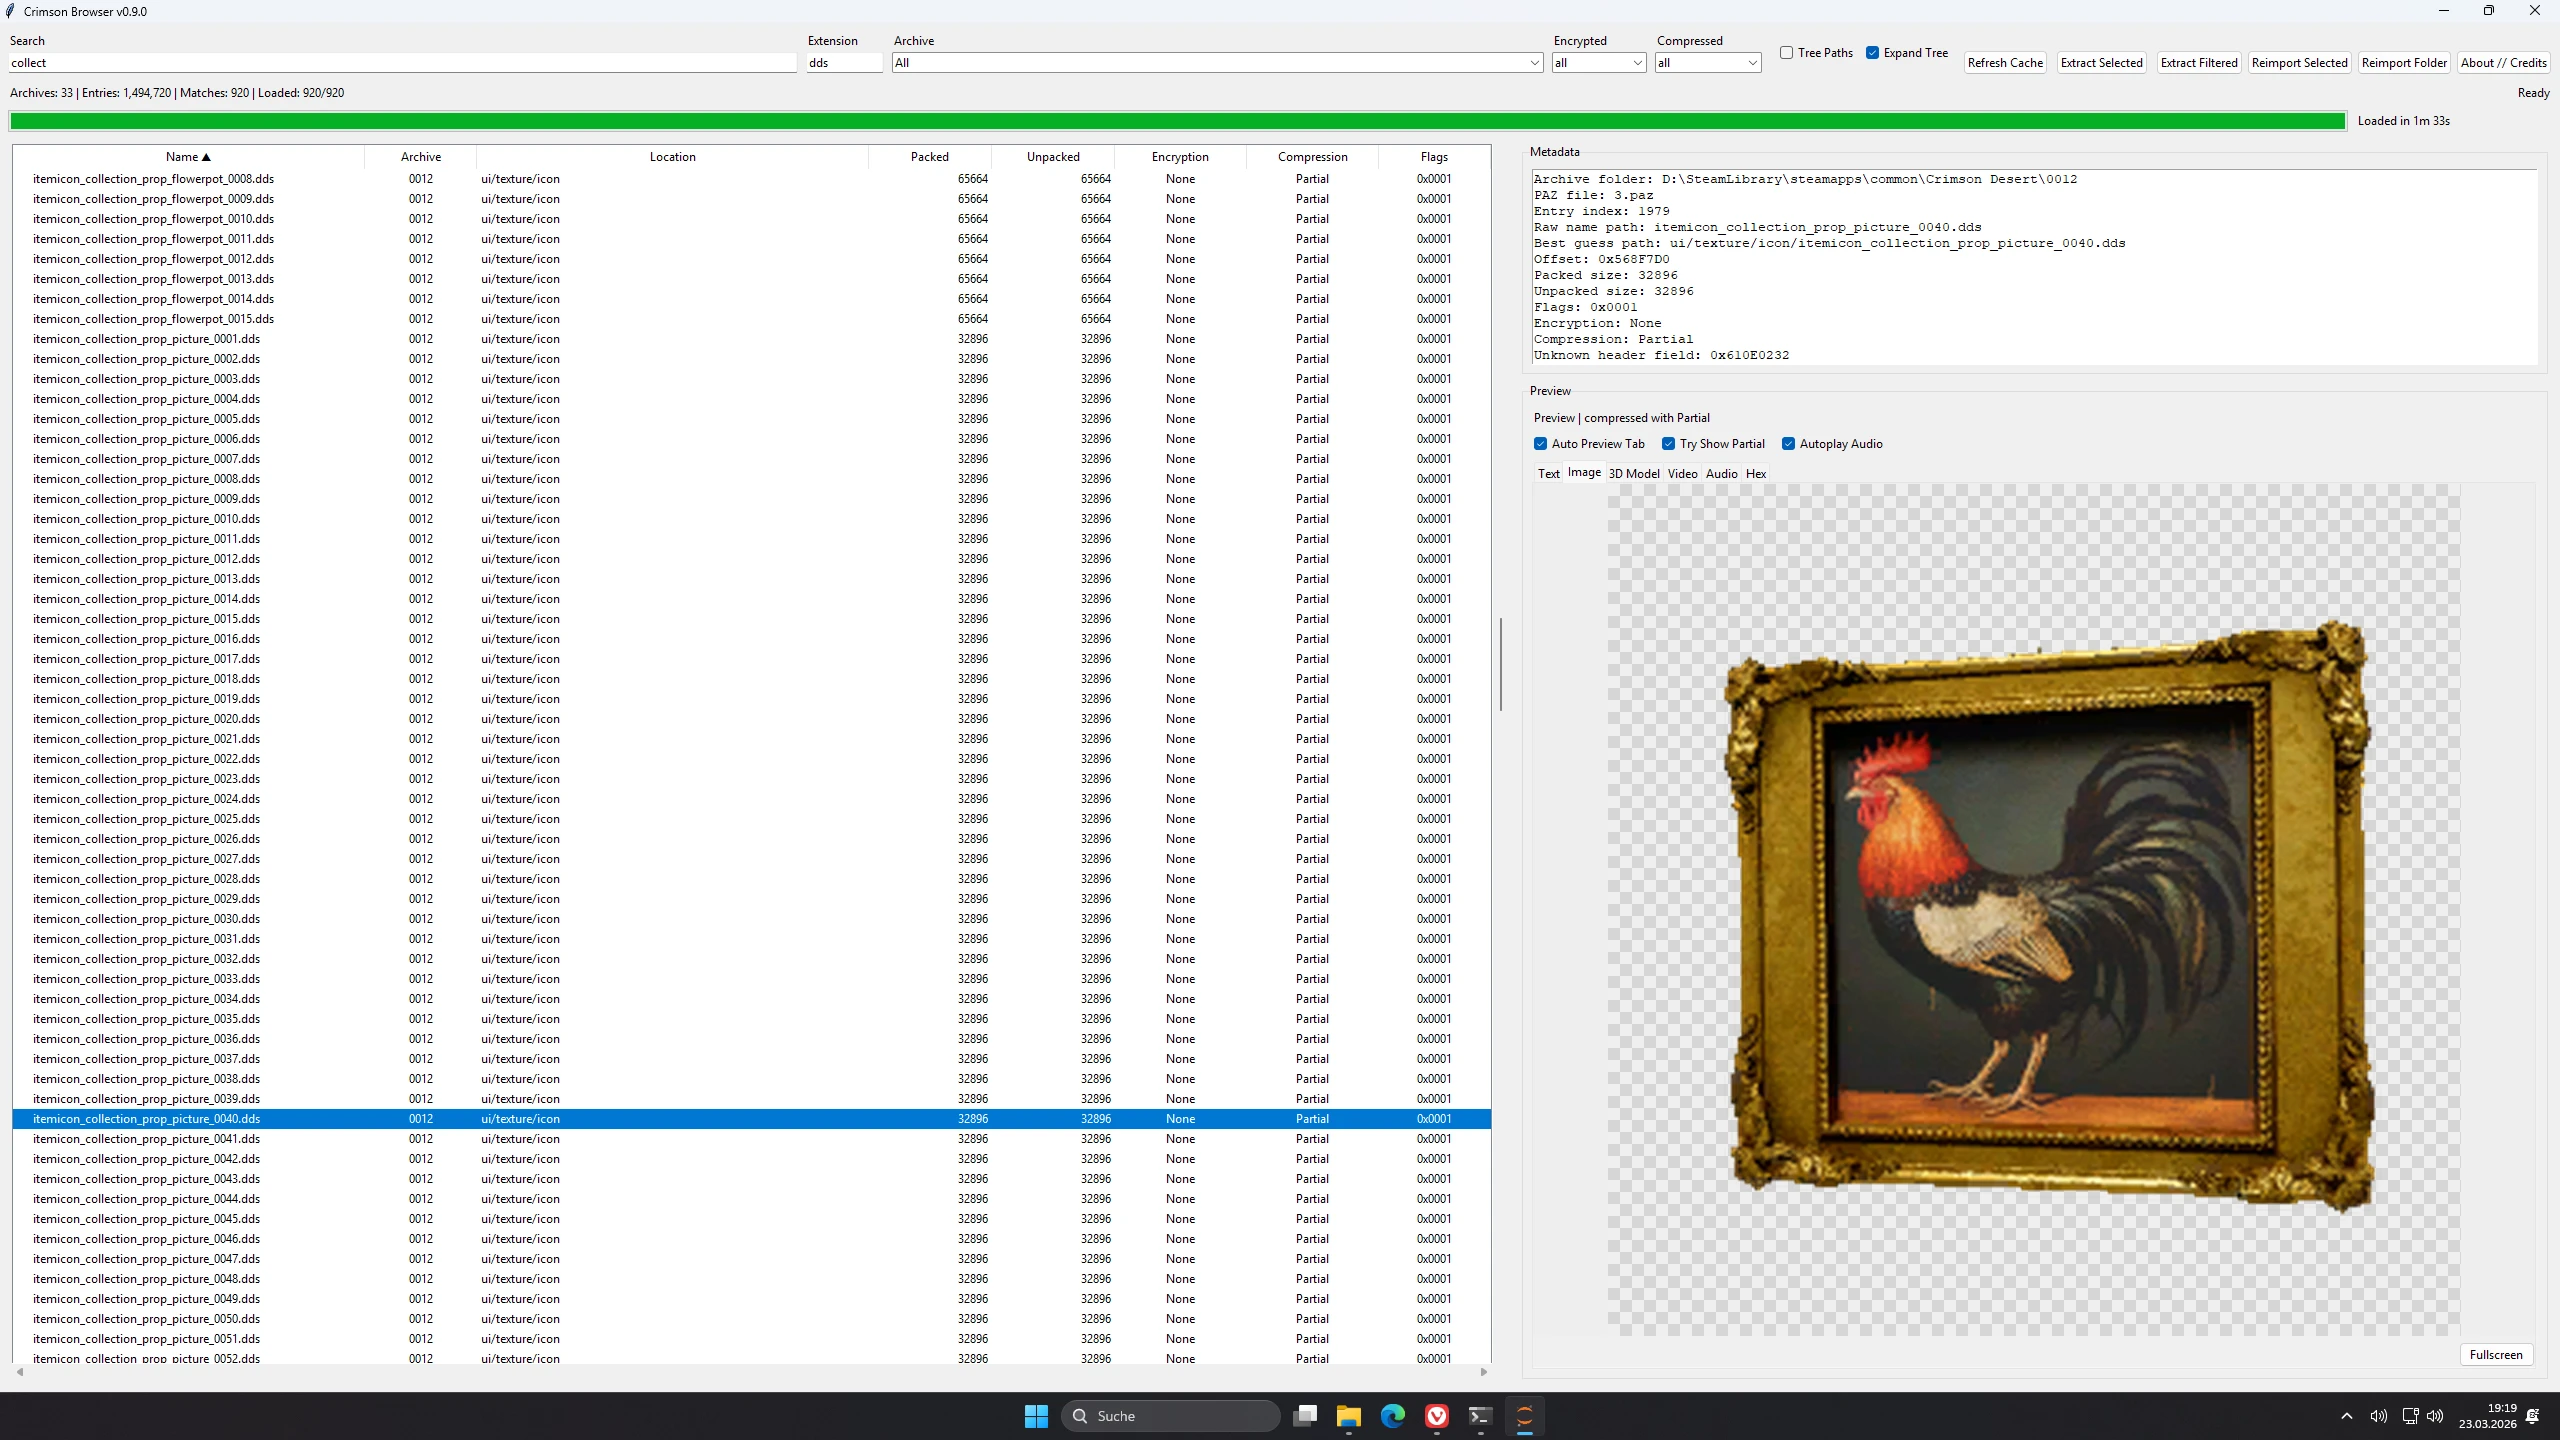
Task: Select itemicon_collection_prop_picture_0030.dds row
Action: coord(752,919)
